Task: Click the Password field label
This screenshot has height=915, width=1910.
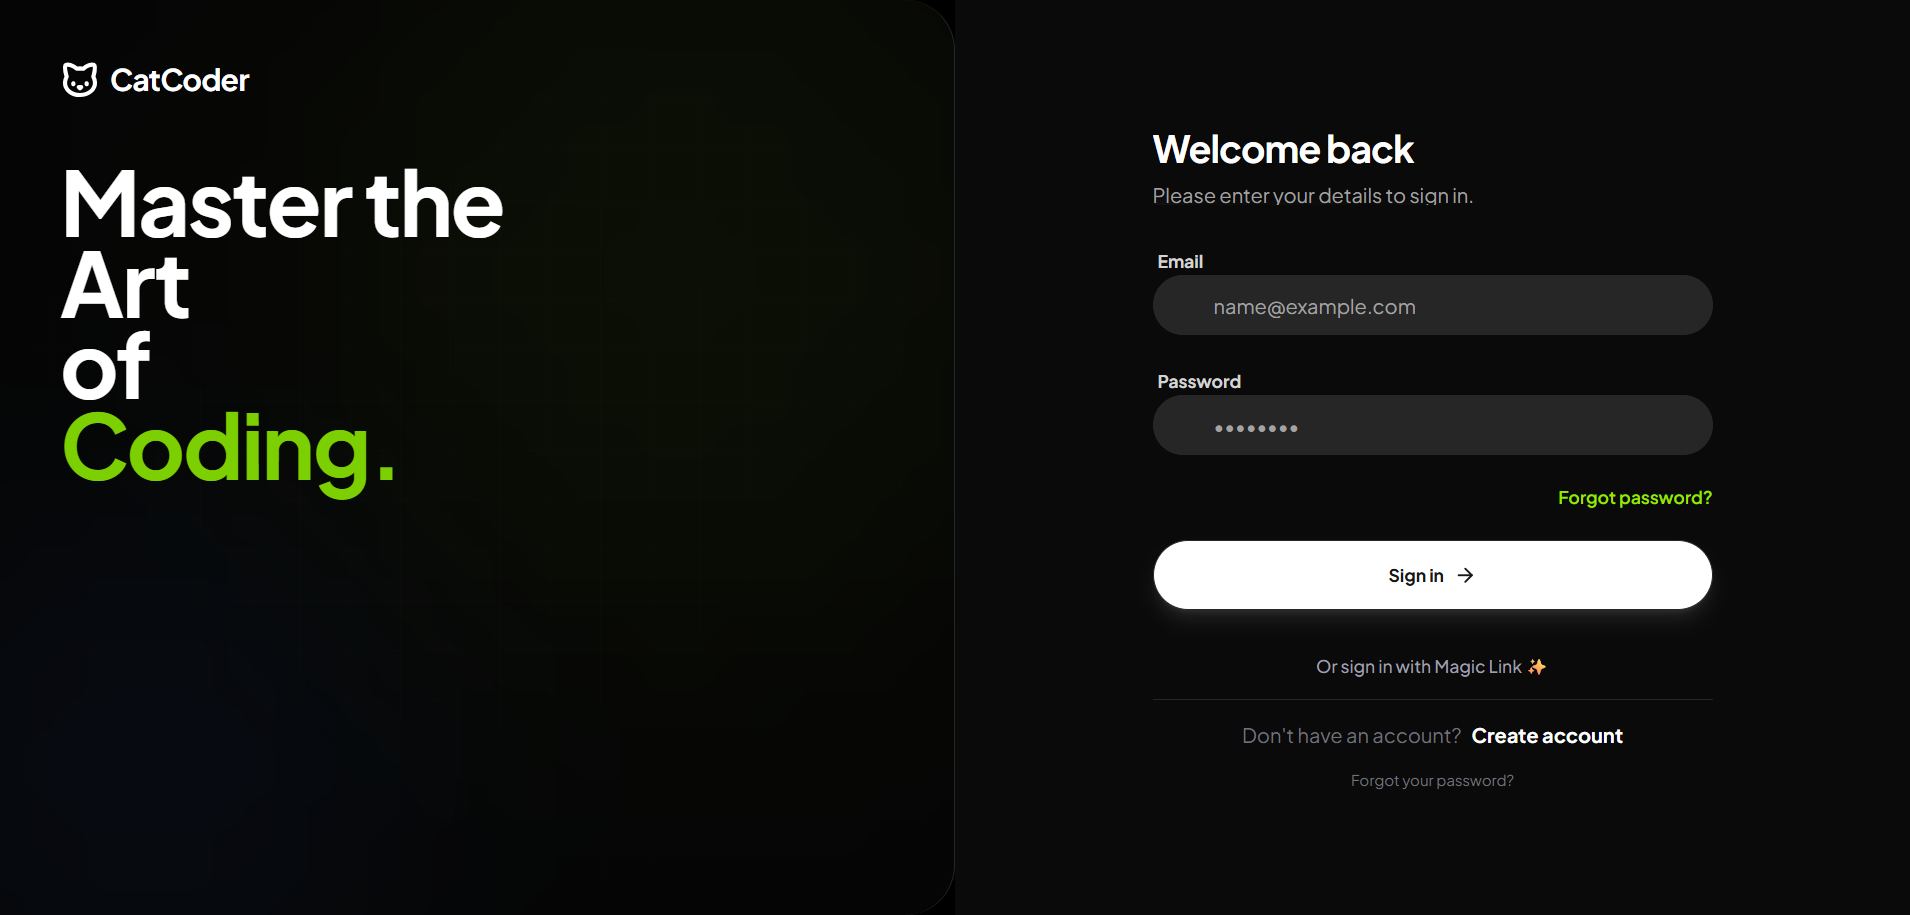Action: (1199, 382)
